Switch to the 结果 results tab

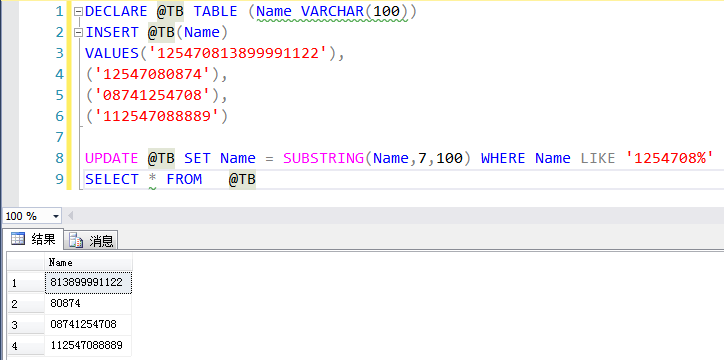(x=32, y=239)
